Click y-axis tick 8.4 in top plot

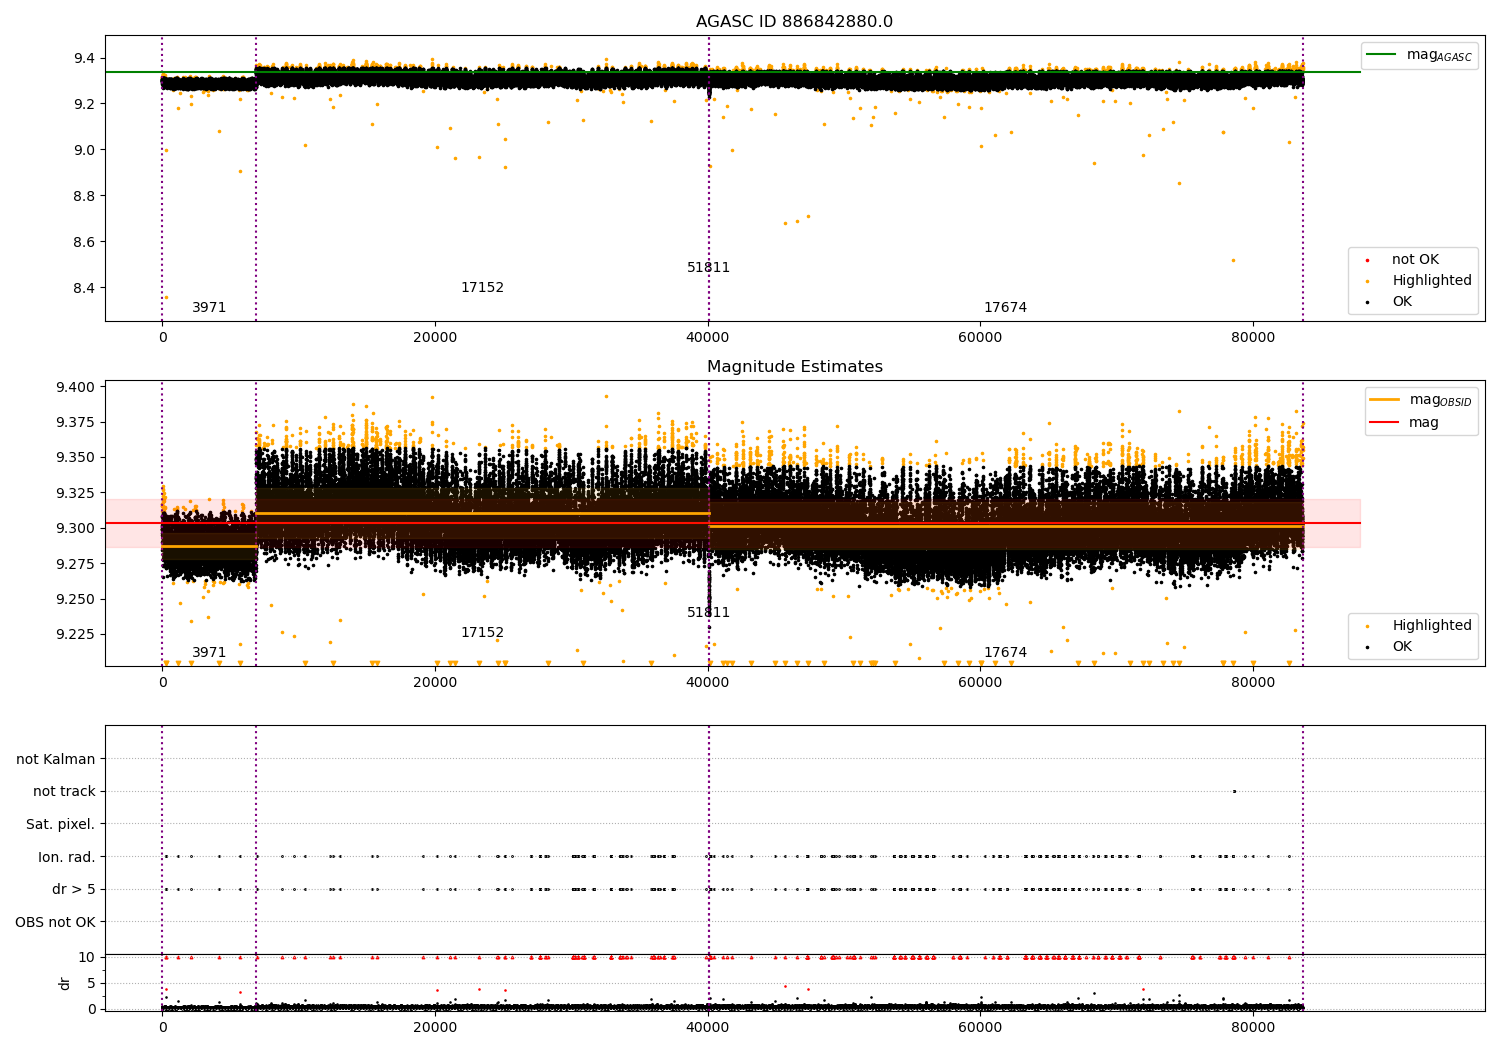coord(84,289)
